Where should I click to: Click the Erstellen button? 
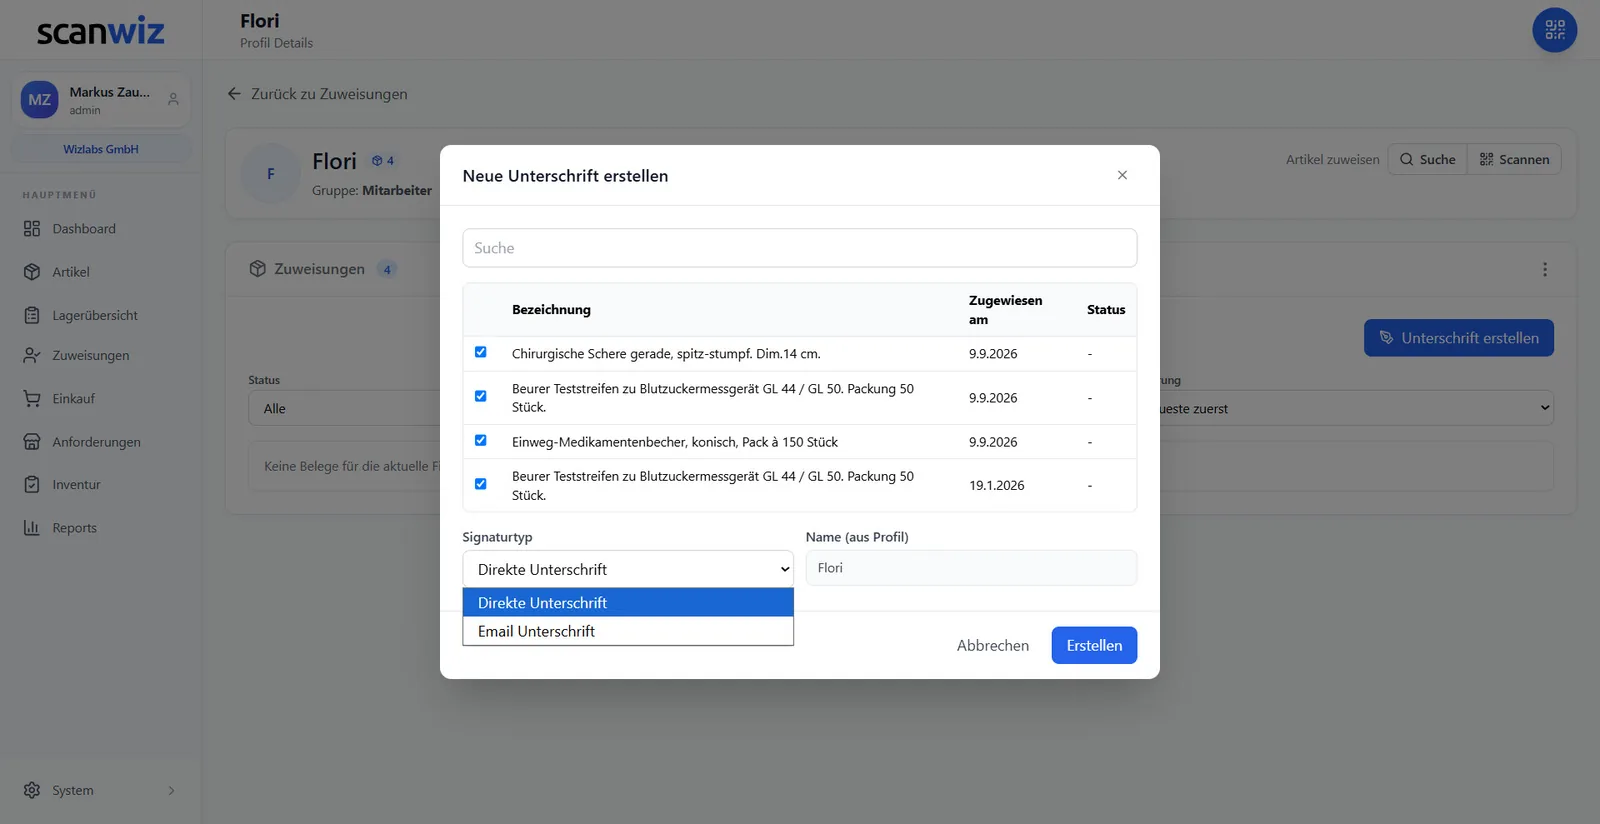coord(1094,645)
